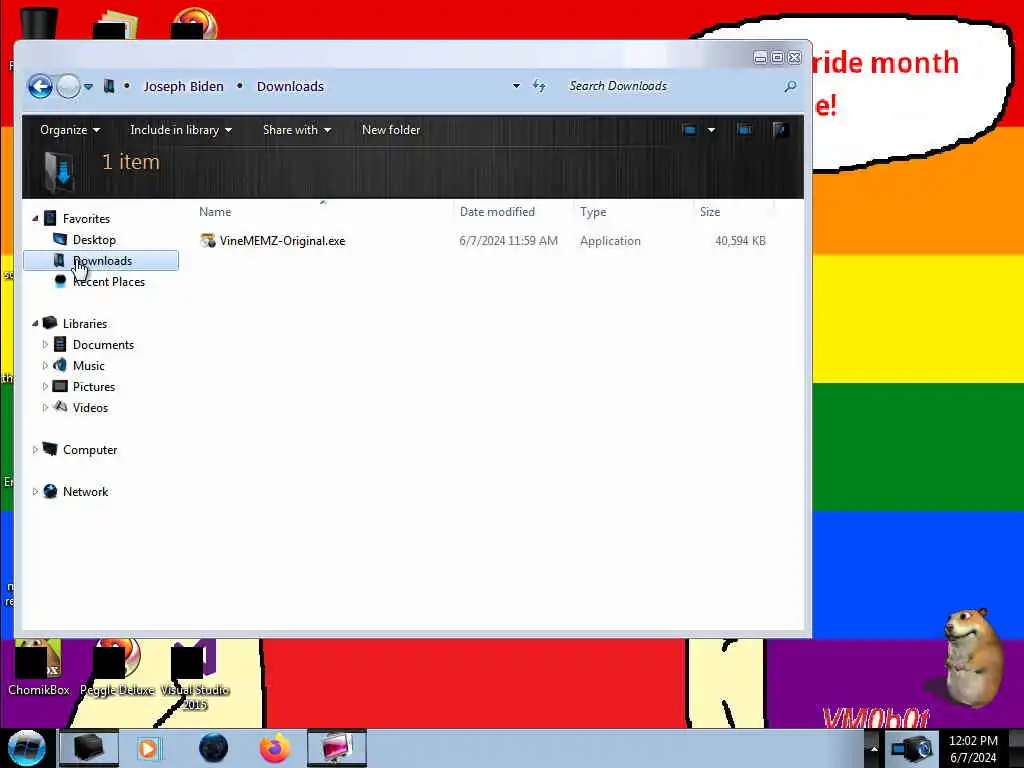Image resolution: width=1024 pixels, height=768 pixels.
Task: Refresh the Downloads folder view
Action: coord(539,86)
